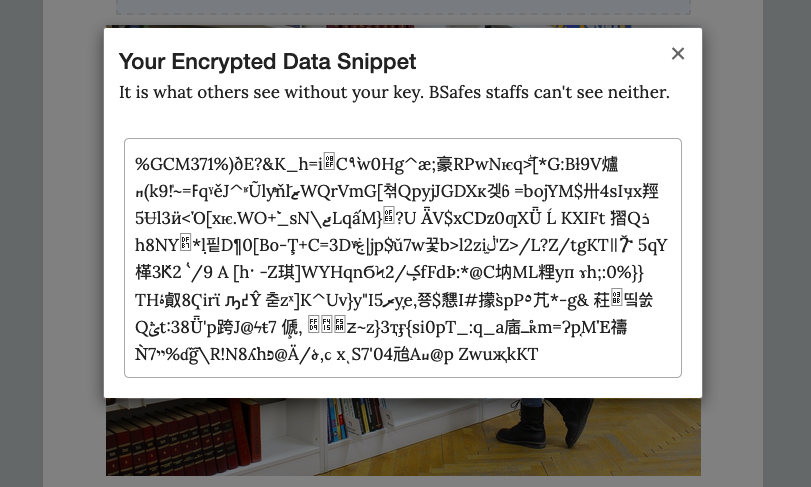Click the dimmed backdrop left of dialog

coord(52,243)
